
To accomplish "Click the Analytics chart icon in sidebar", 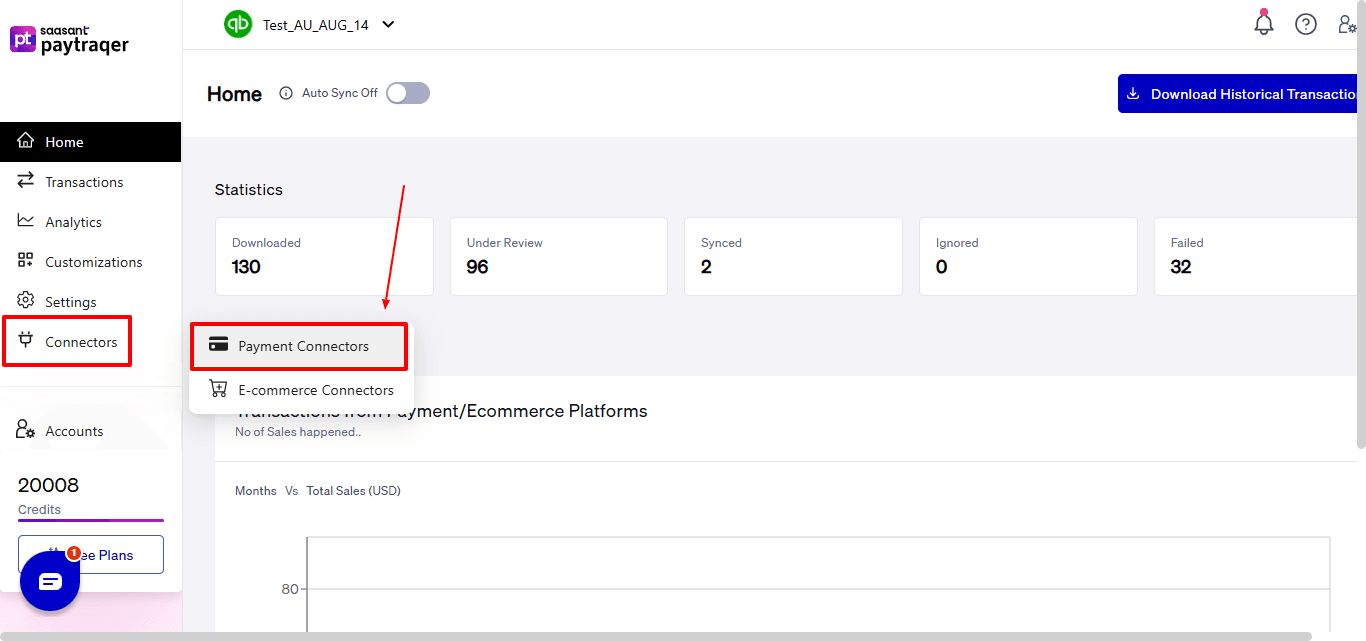I will [x=26, y=222].
